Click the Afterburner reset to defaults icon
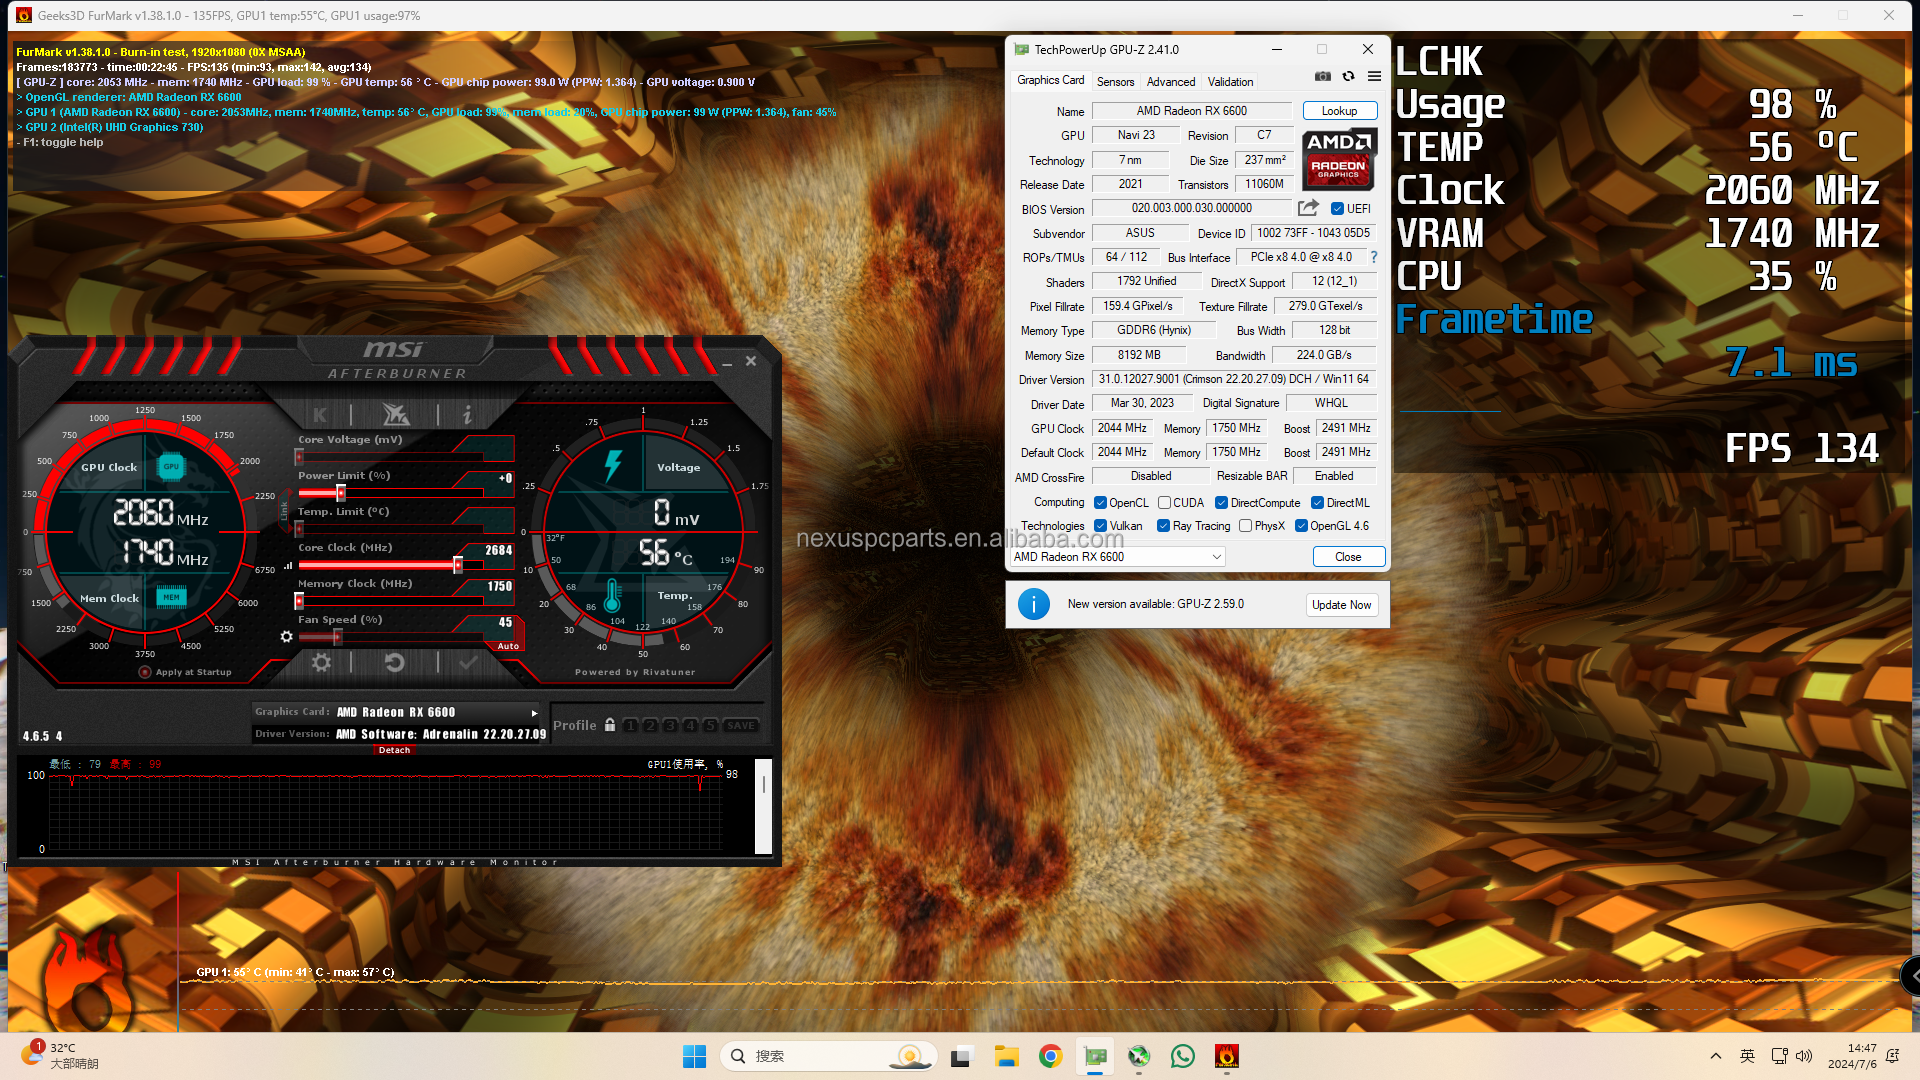The height and width of the screenshot is (1080, 1920). pyautogui.click(x=394, y=662)
